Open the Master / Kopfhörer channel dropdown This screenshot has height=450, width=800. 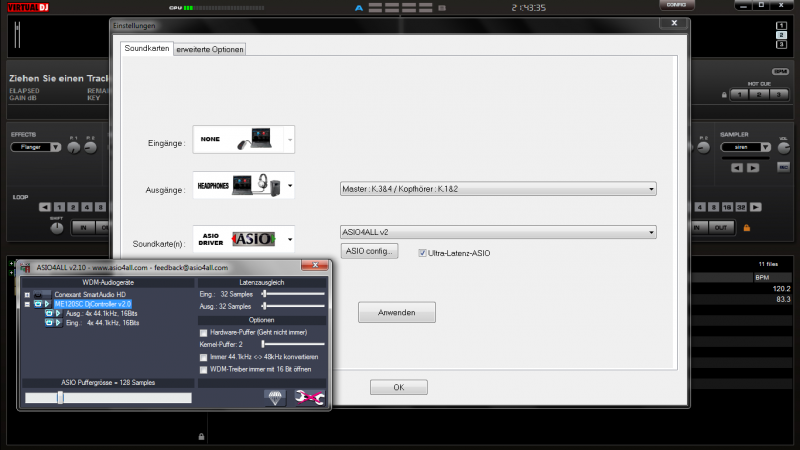click(x=497, y=187)
